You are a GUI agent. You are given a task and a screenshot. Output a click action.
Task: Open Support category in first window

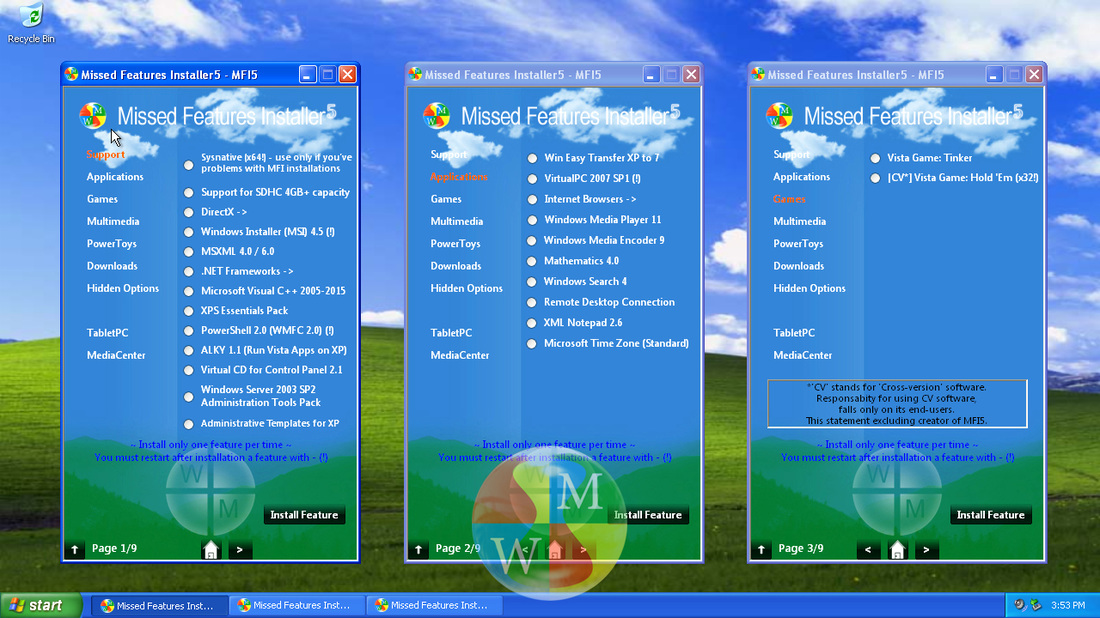tap(105, 154)
